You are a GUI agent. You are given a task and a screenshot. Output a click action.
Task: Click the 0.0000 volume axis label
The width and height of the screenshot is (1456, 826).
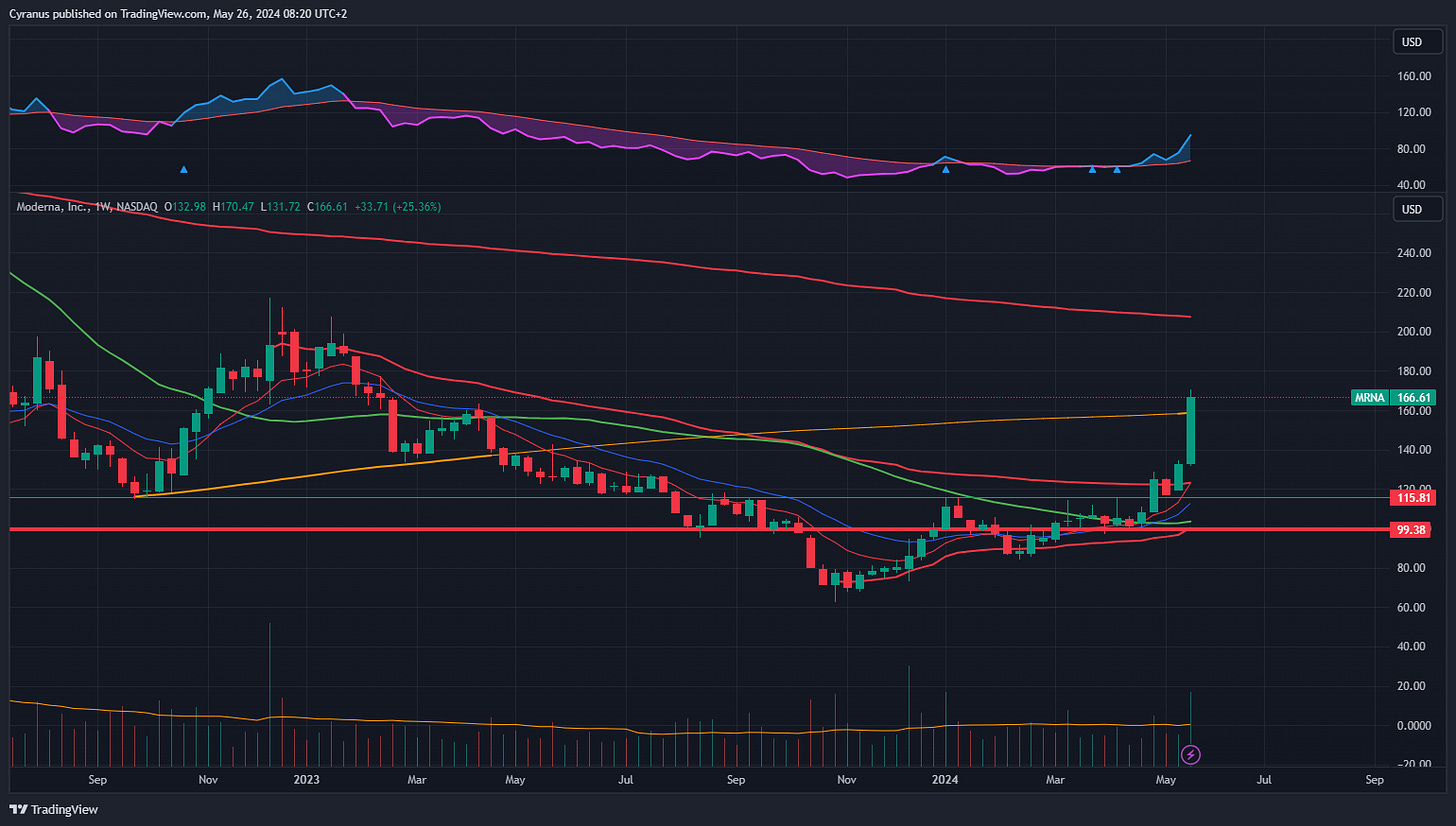[x=1412, y=726]
